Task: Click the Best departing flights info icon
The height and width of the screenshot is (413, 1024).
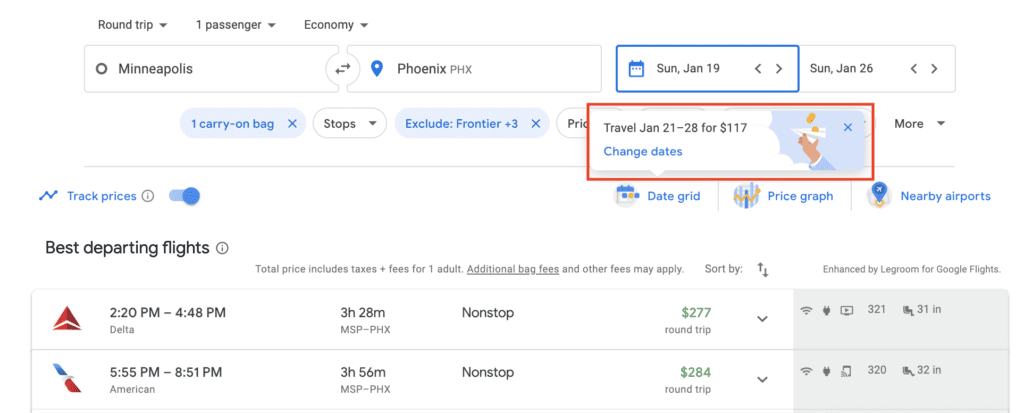Action: [x=222, y=248]
